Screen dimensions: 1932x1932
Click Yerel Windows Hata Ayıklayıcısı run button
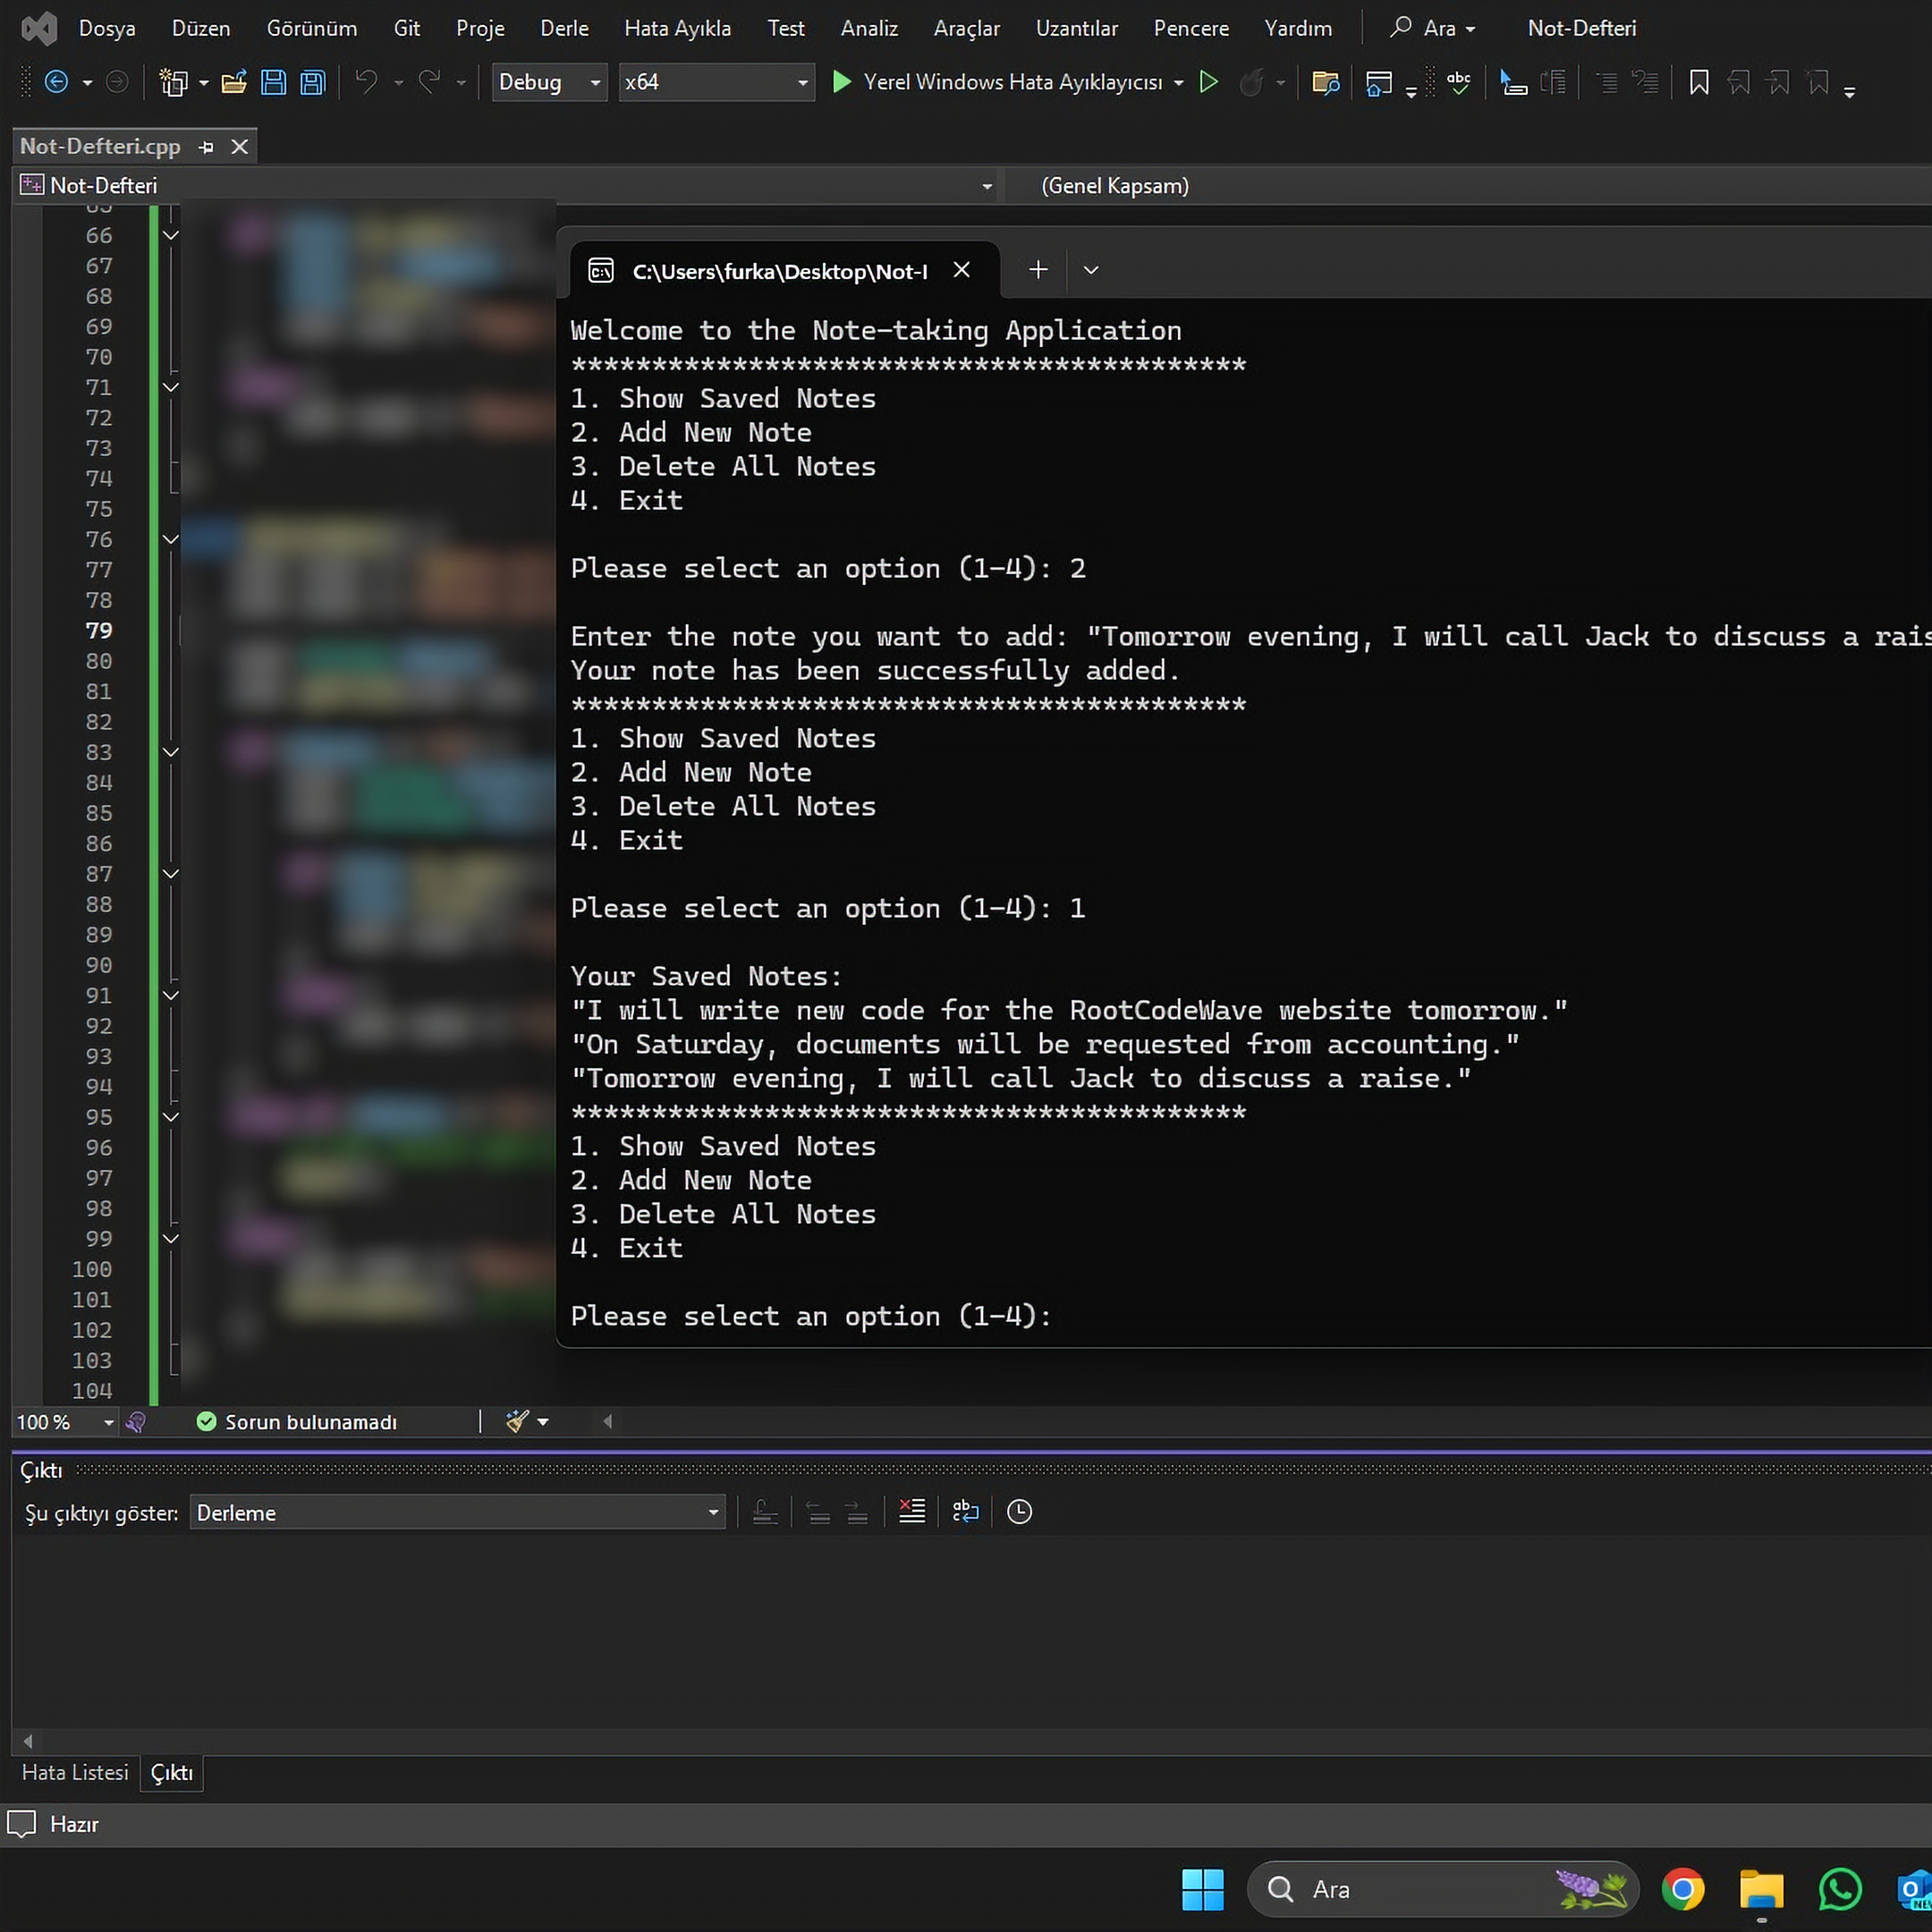[x=1000, y=82]
